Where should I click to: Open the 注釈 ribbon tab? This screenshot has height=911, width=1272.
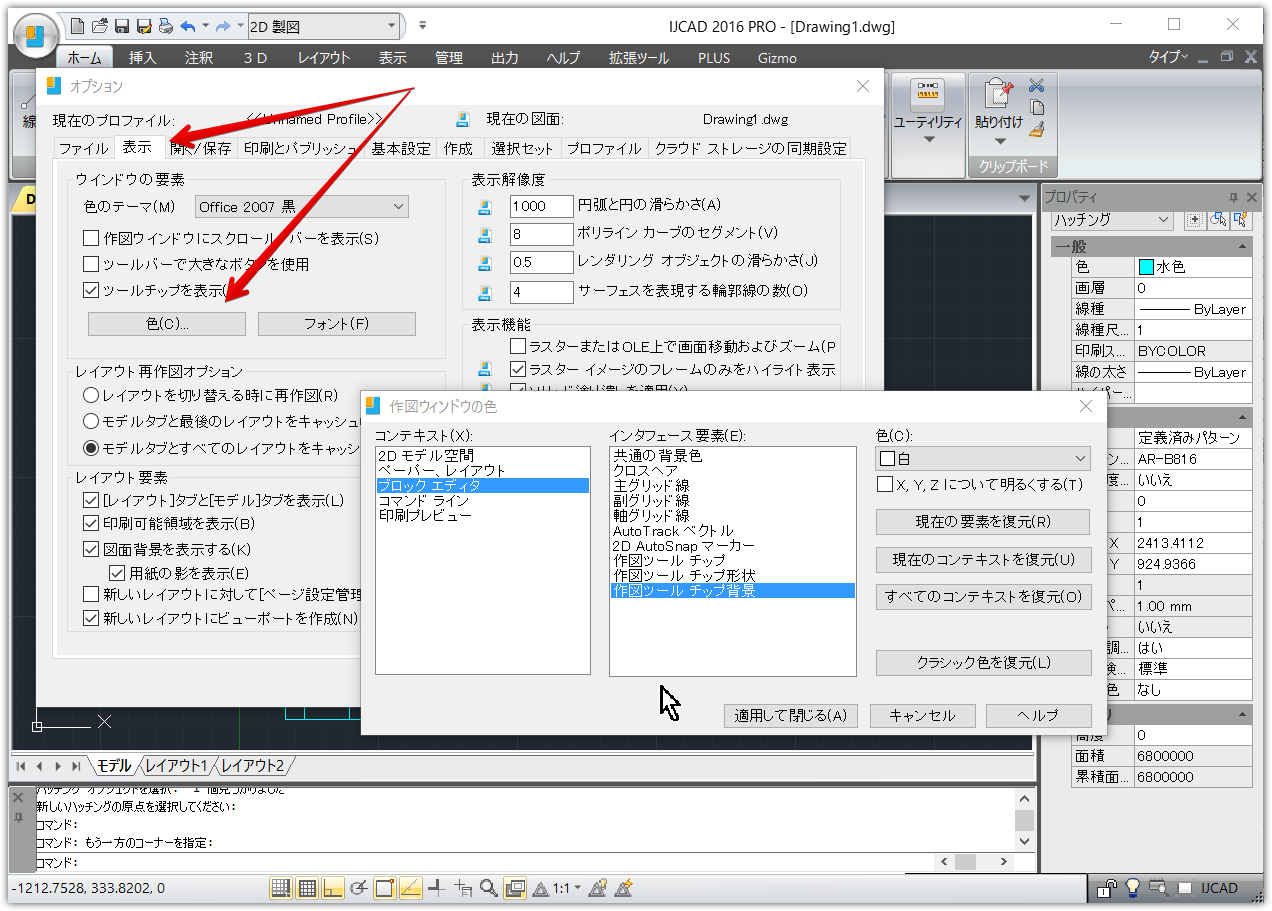[x=199, y=58]
